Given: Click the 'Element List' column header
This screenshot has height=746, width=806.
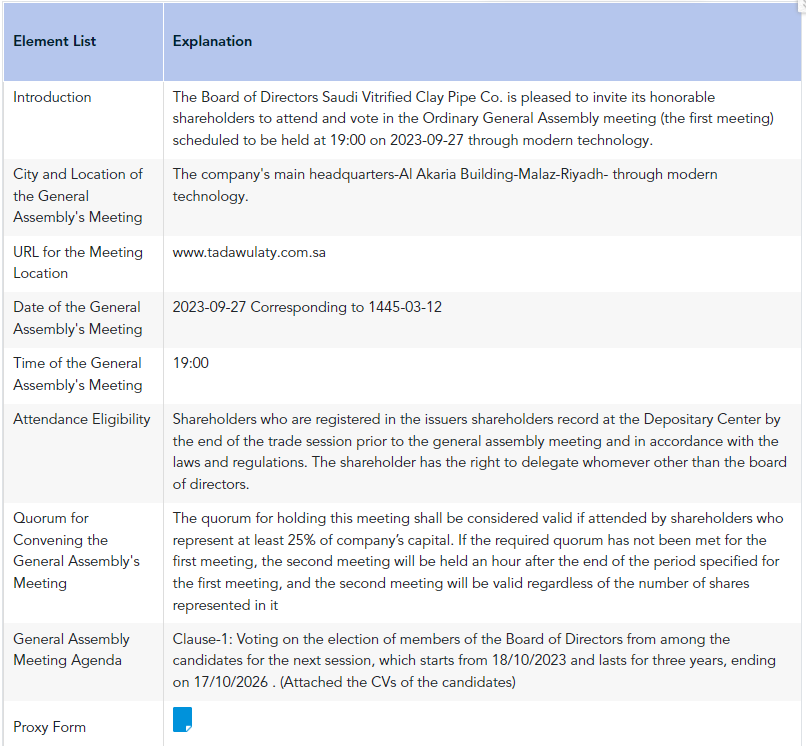Looking at the screenshot, I should click(54, 41).
